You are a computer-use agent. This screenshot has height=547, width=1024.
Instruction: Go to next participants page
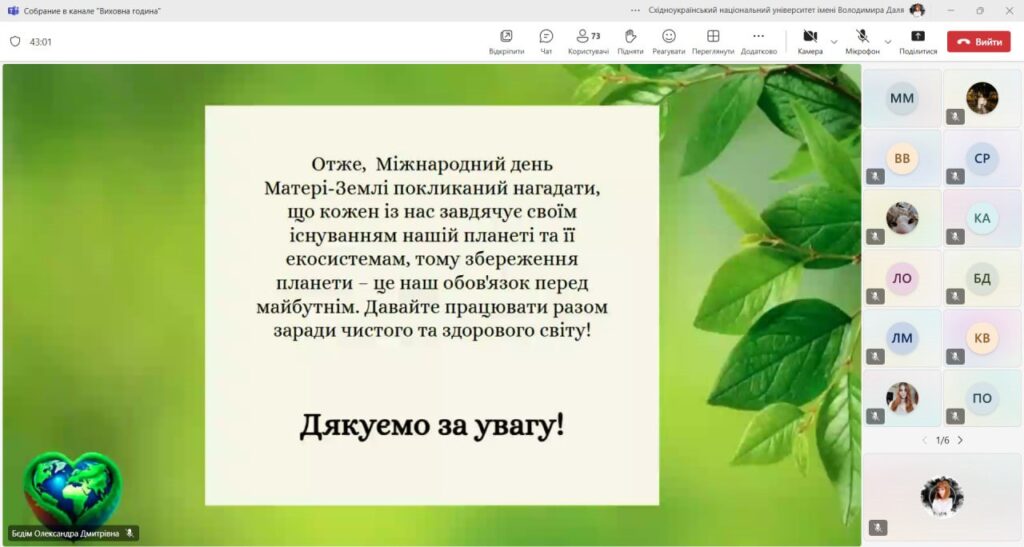point(960,440)
